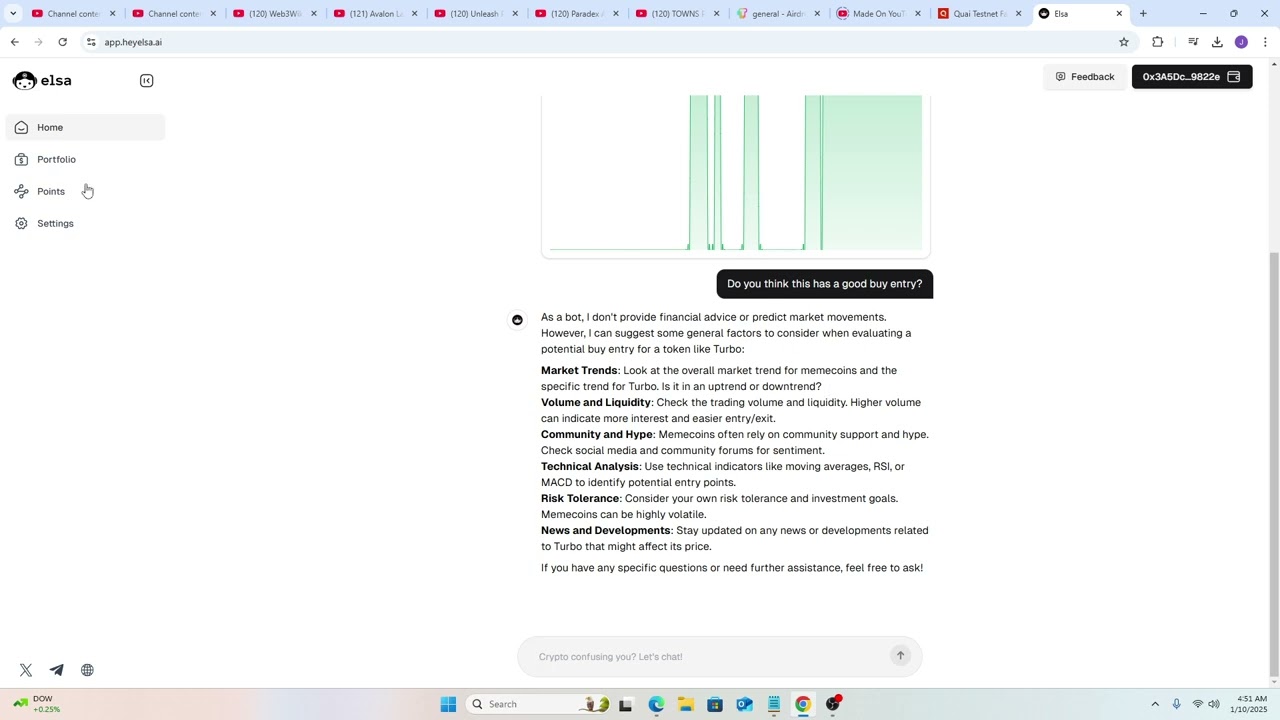Open Chrome from taskbar
The height and width of the screenshot is (720, 1280).
(803, 704)
